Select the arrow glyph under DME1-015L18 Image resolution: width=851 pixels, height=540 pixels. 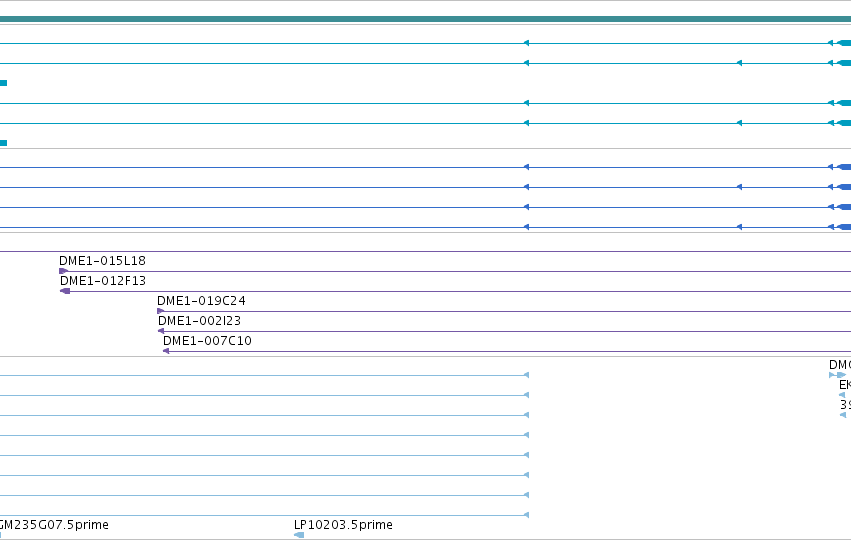pyautogui.click(x=64, y=271)
